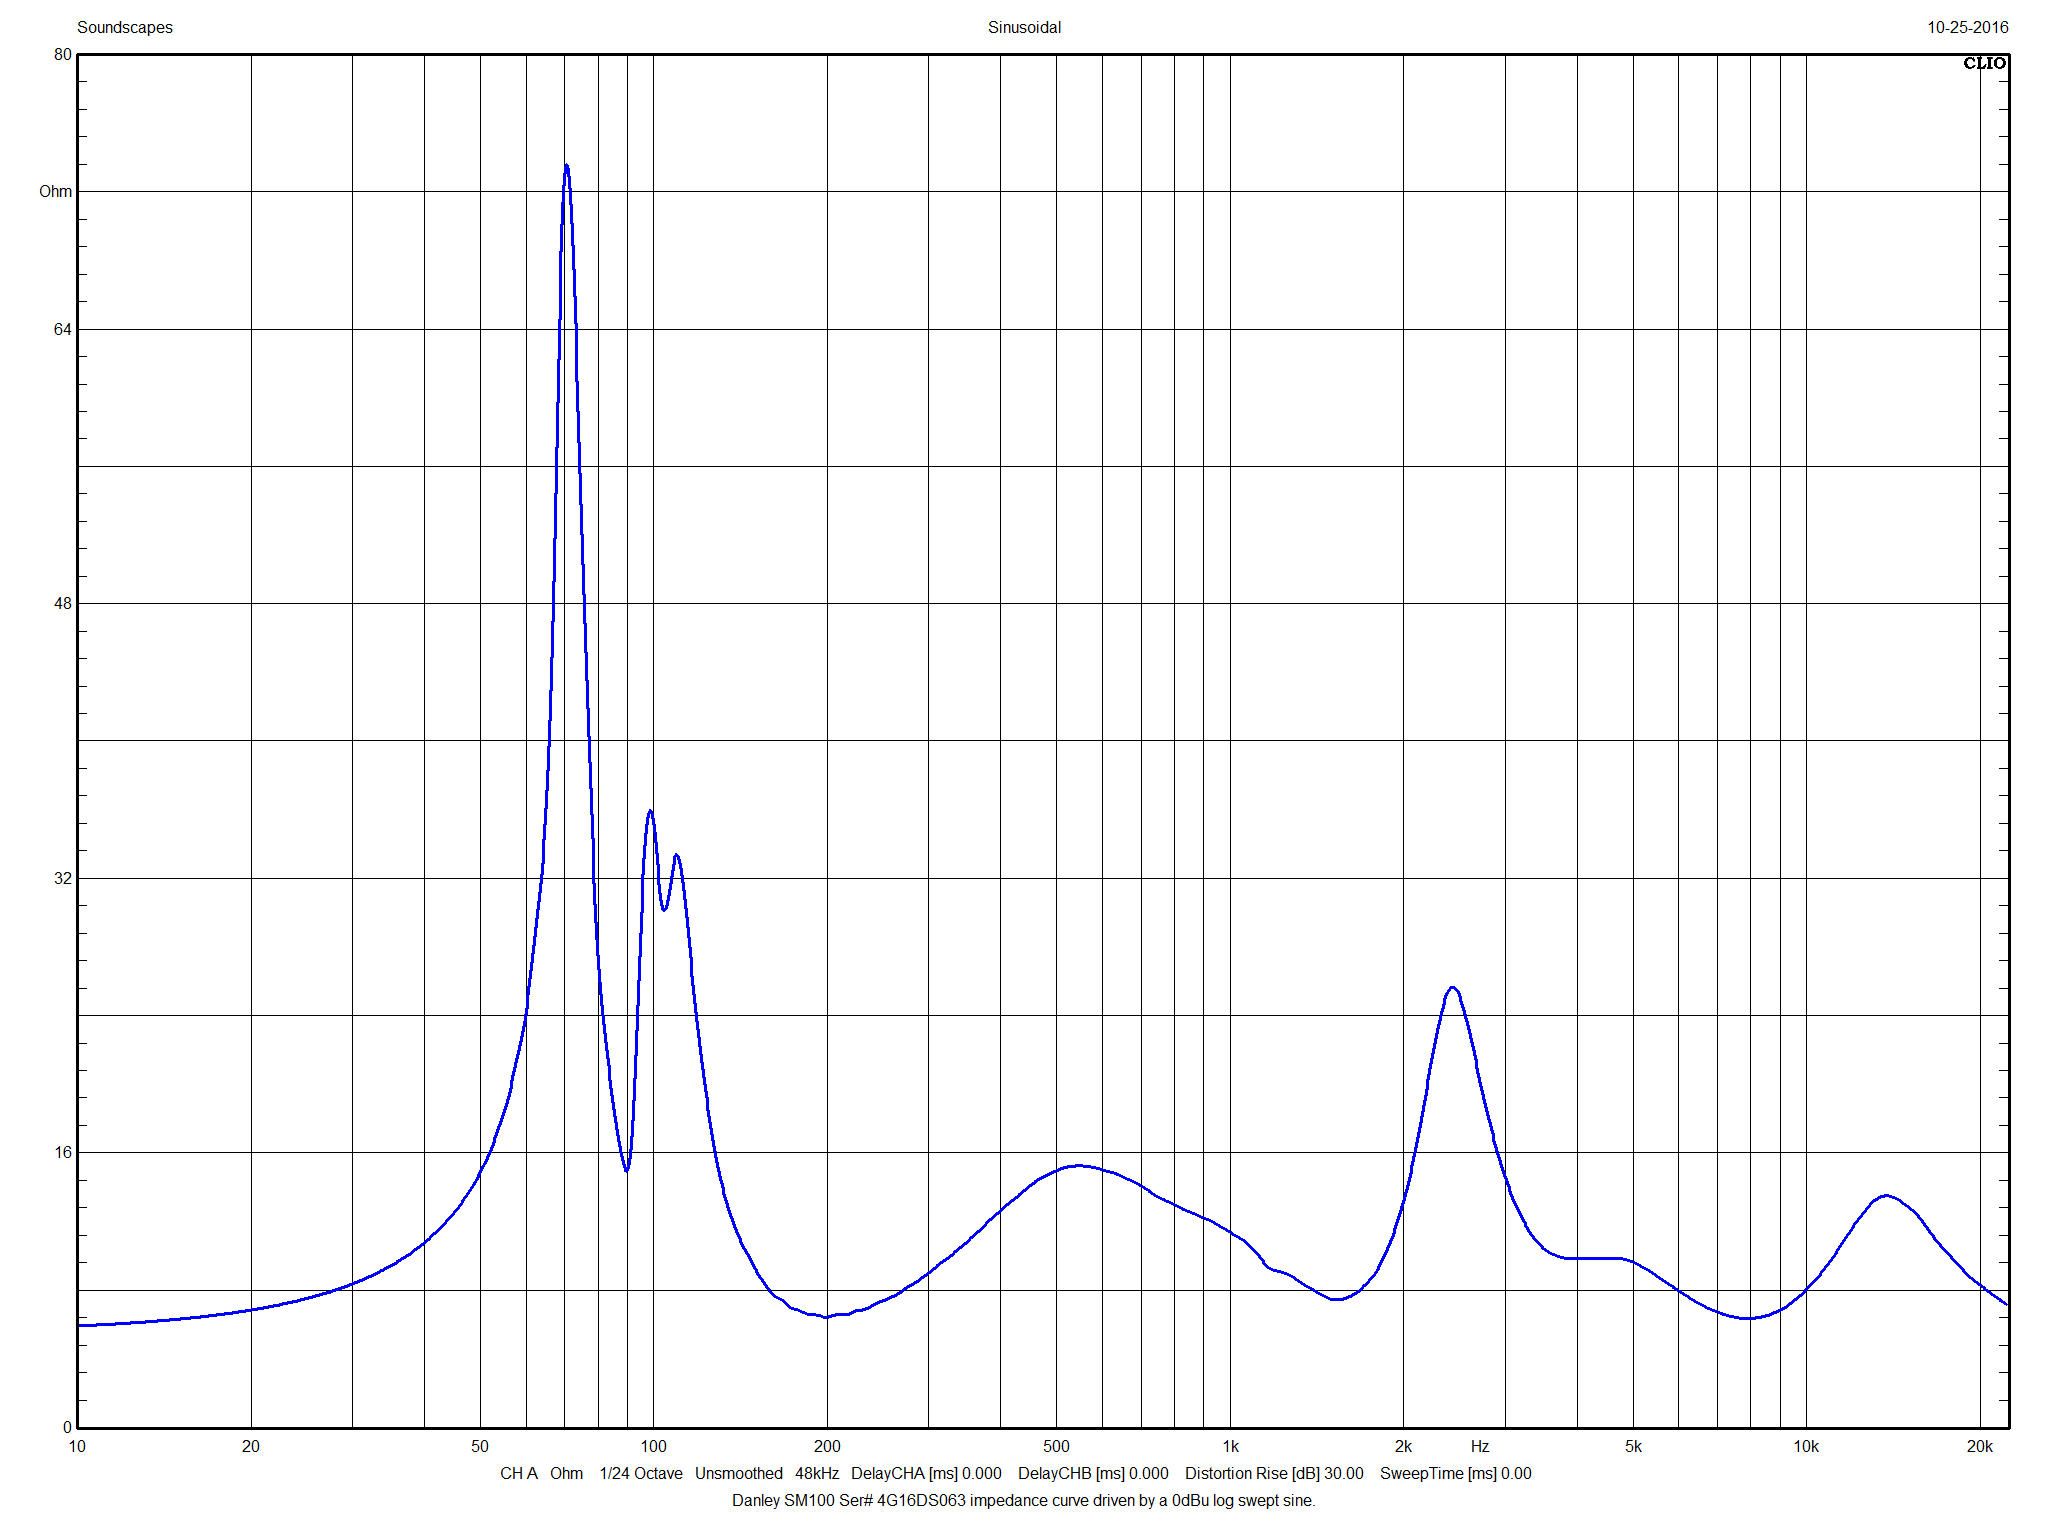Click the 10k label on frequency axis

[1806, 1446]
